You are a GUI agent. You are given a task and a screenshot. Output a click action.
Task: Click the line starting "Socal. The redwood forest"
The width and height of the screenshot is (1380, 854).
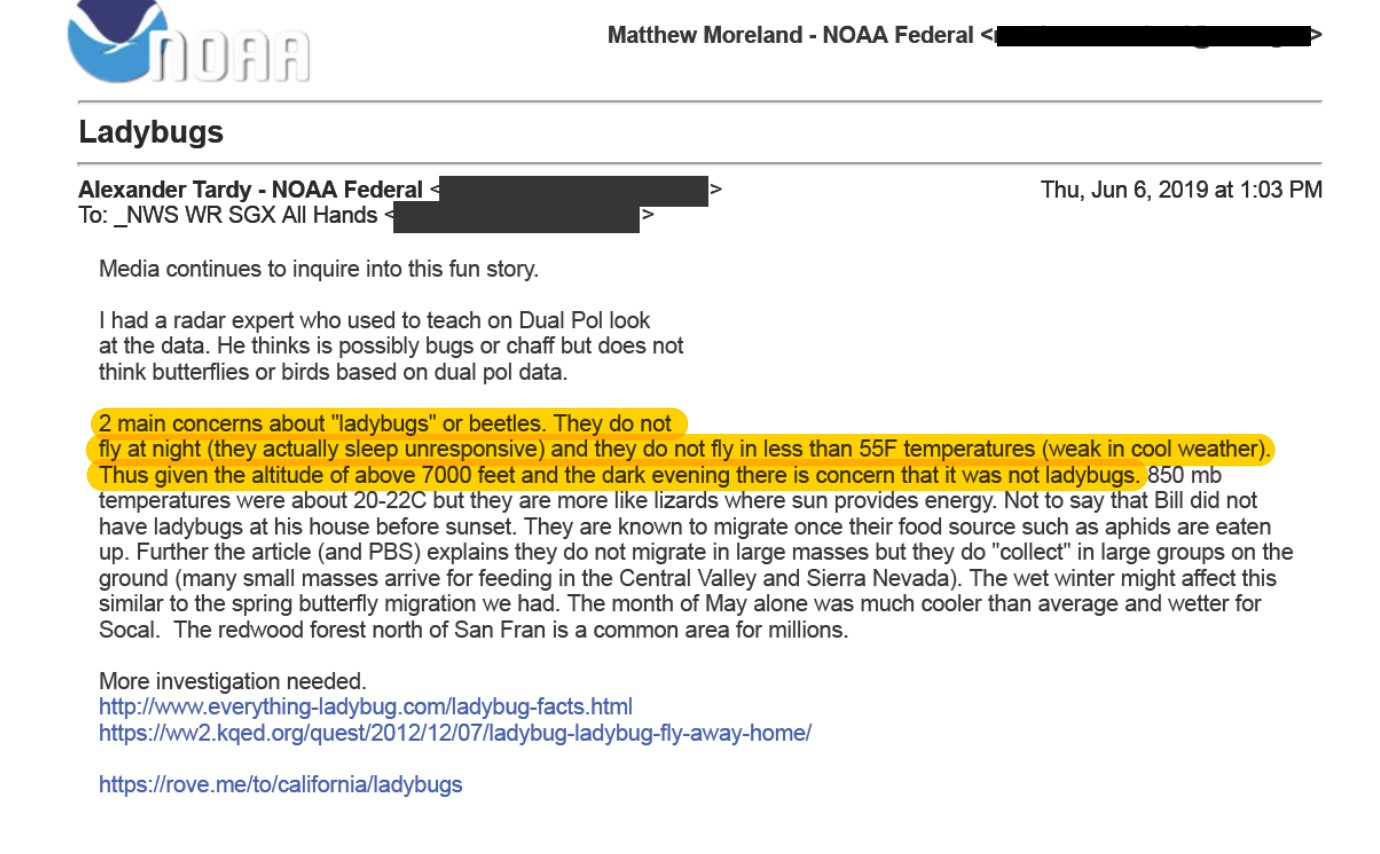click(473, 630)
